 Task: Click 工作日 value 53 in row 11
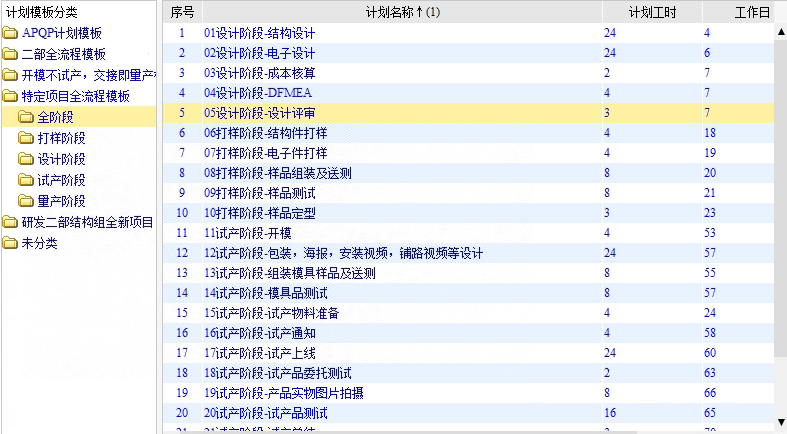point(710,233)
